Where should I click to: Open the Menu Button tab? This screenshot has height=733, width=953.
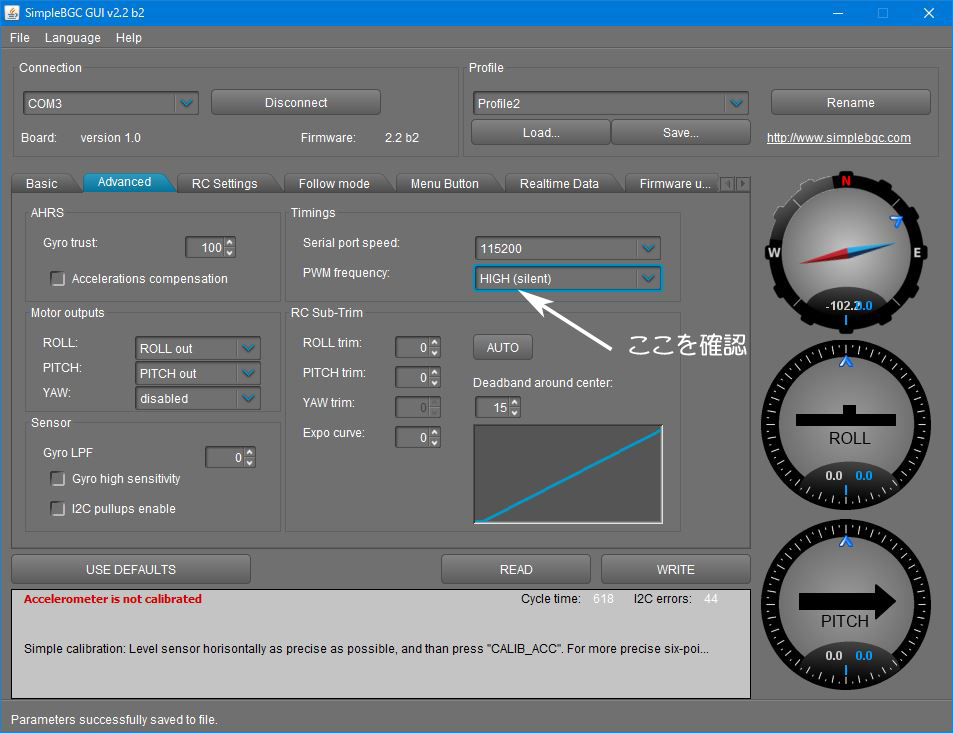pos(444,184)
